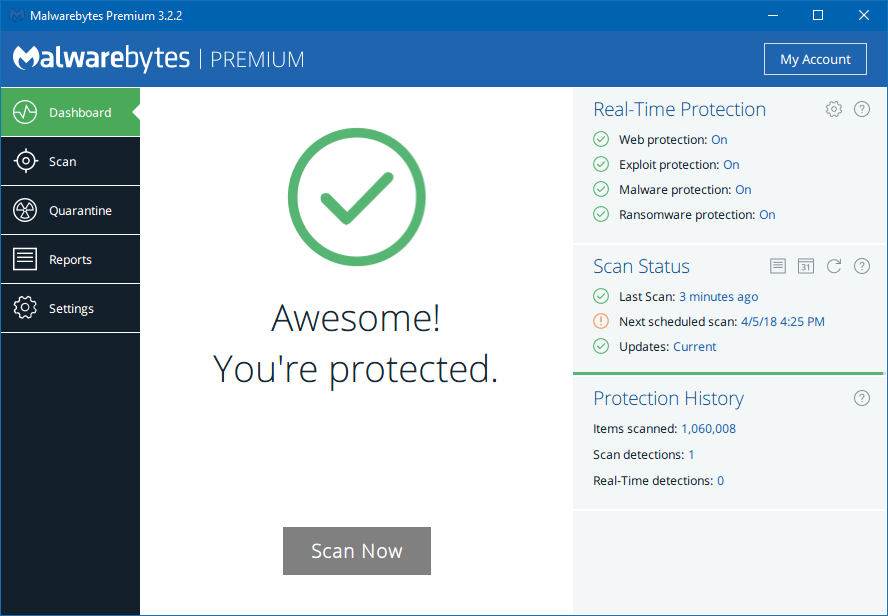Toggle Web protection off
Viewport: 888px width, 616px height.
(x=719, y=139)
